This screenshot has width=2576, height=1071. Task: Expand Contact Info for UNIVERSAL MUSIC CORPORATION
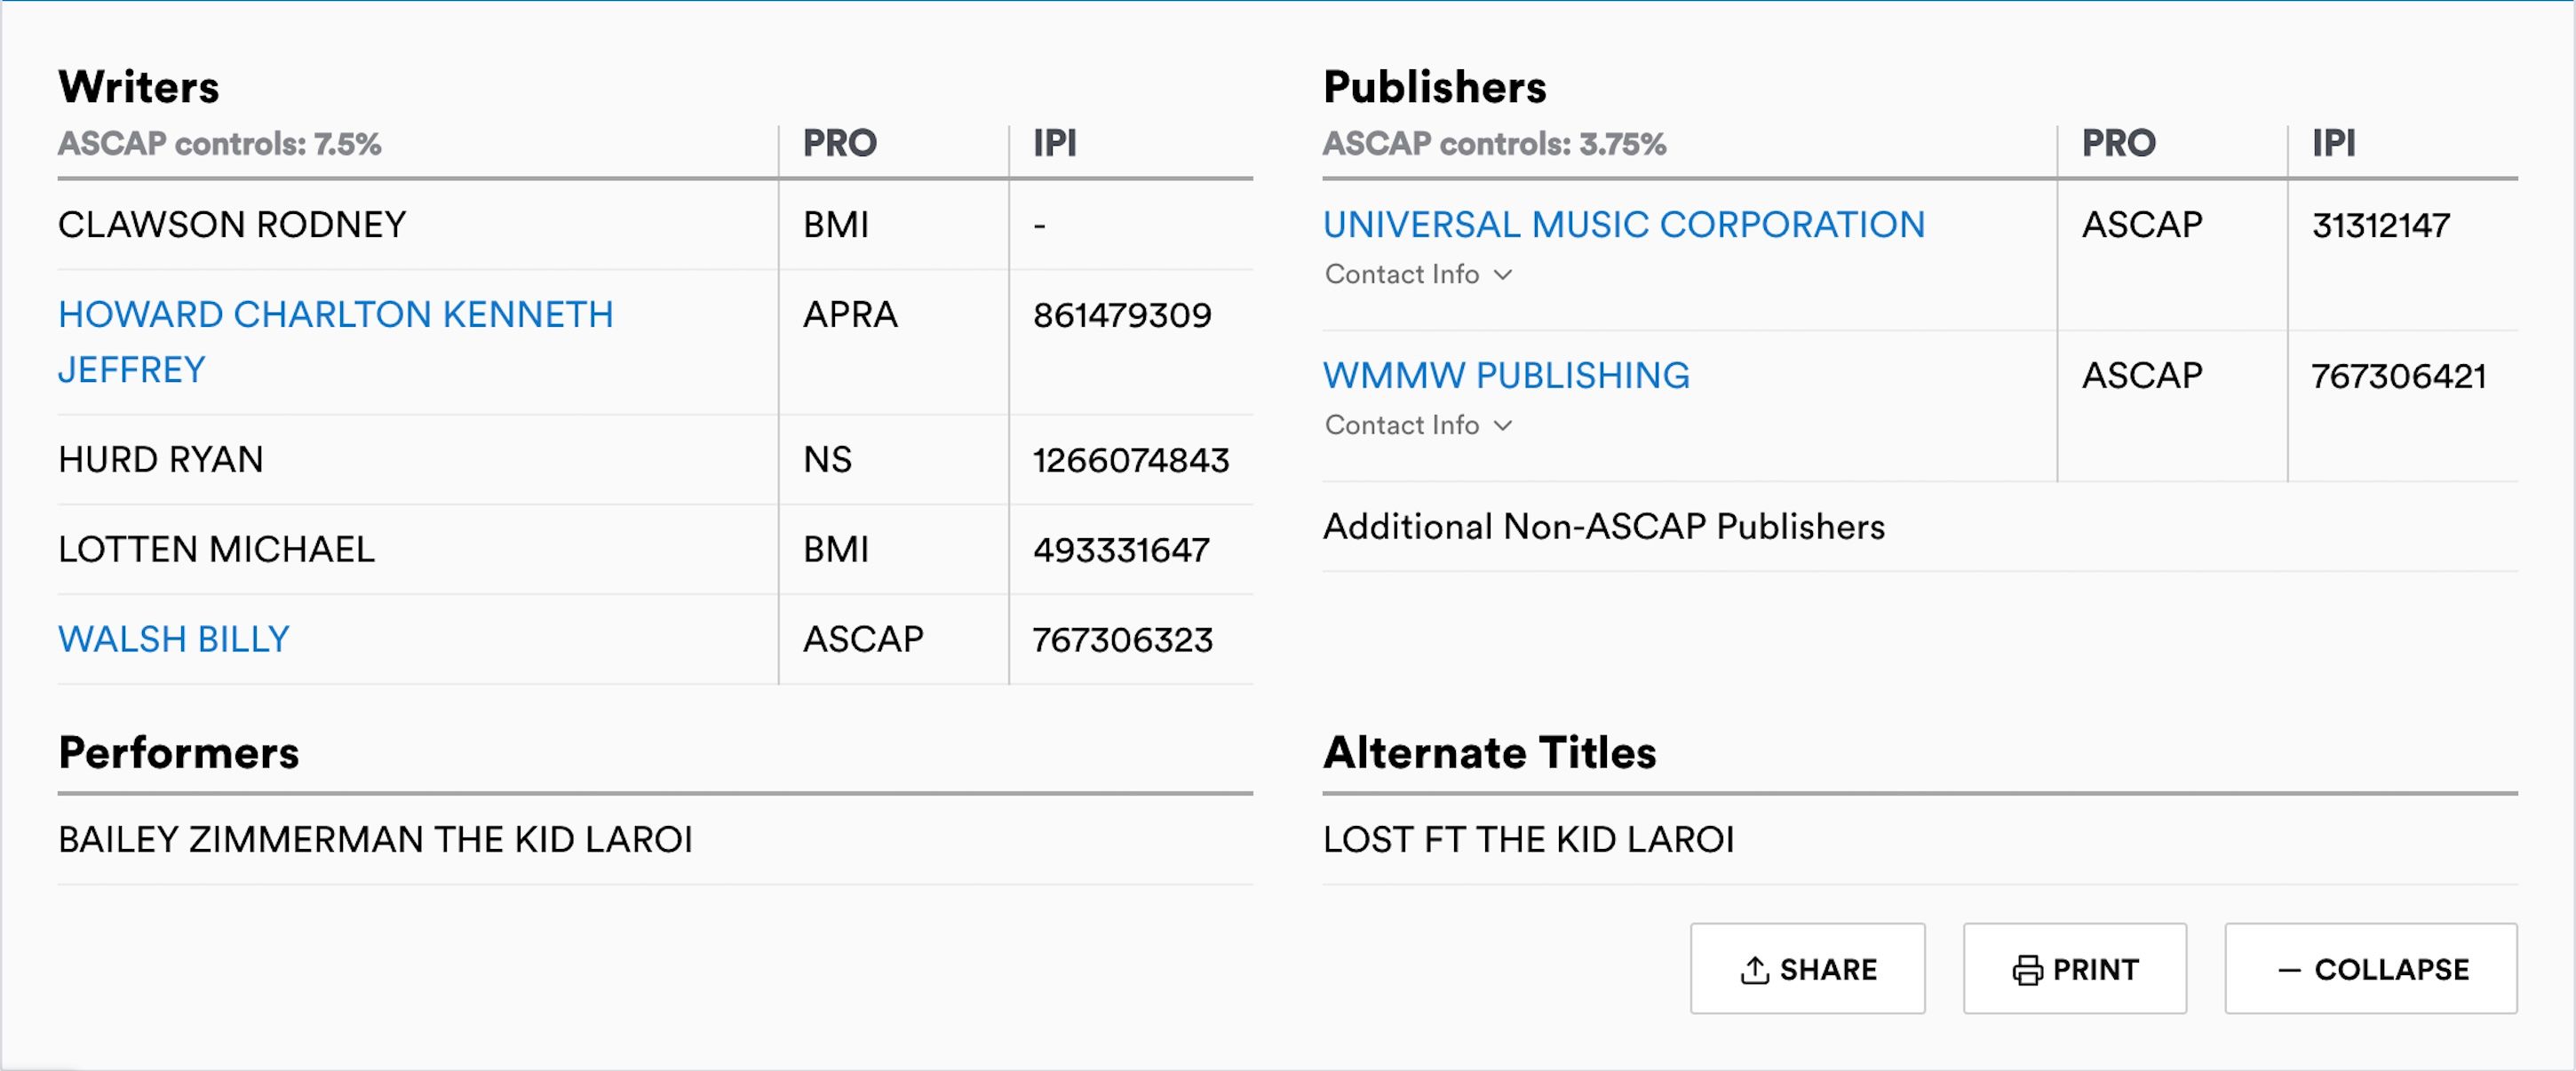[1403, 275]
